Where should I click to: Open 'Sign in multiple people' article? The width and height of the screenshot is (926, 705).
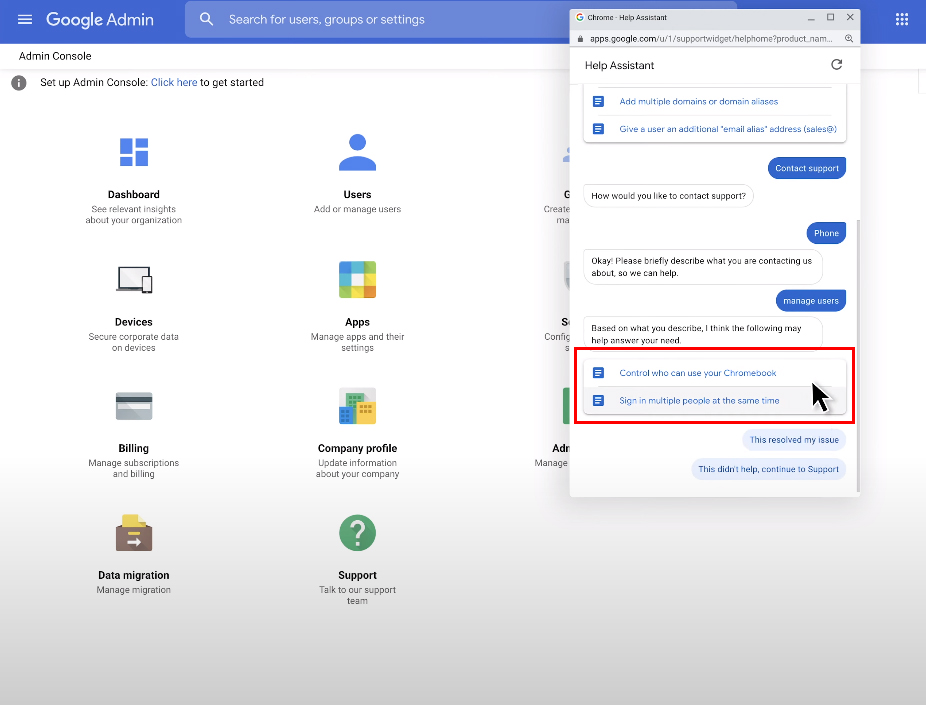coord(698,400)
